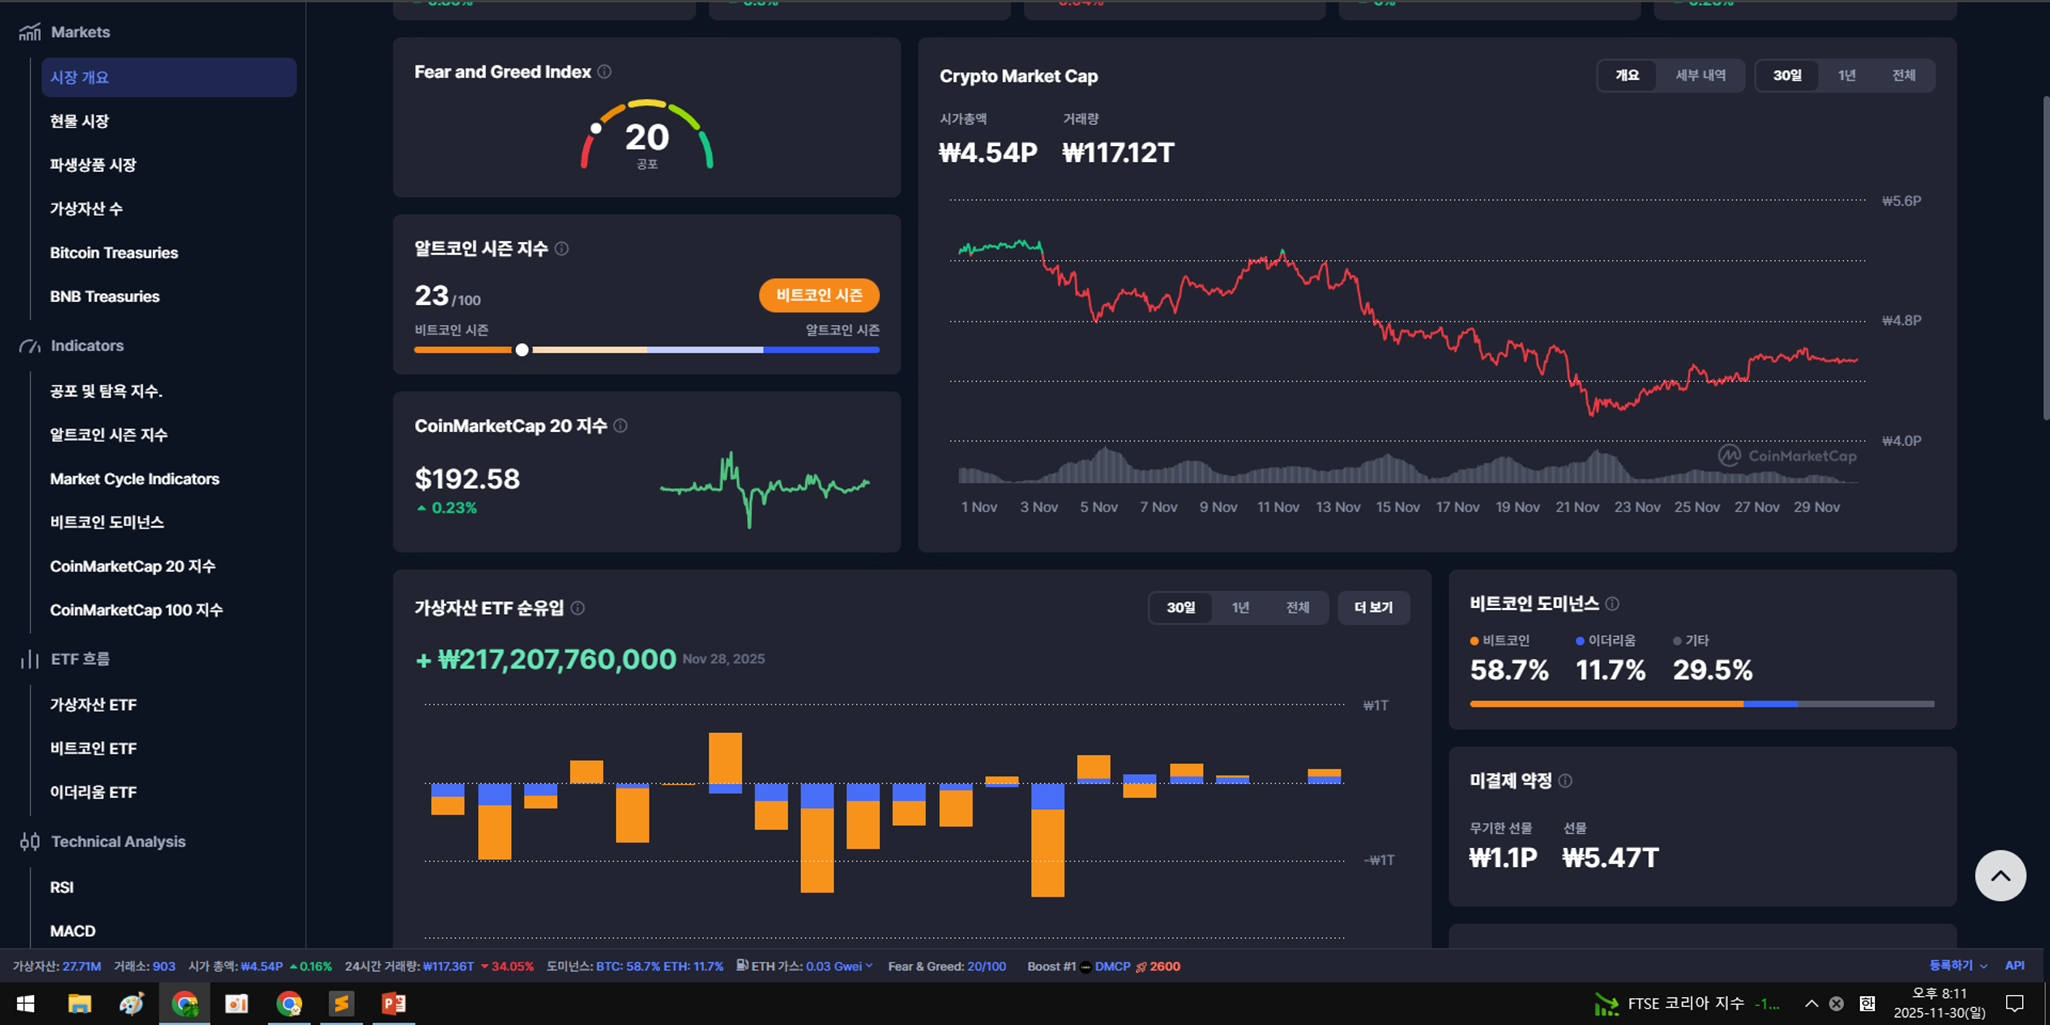Open 비트코인 ETF in the sidebar
This screenshot has width=2050, height=1025.
pyautogui.click(x=93, y=748)
